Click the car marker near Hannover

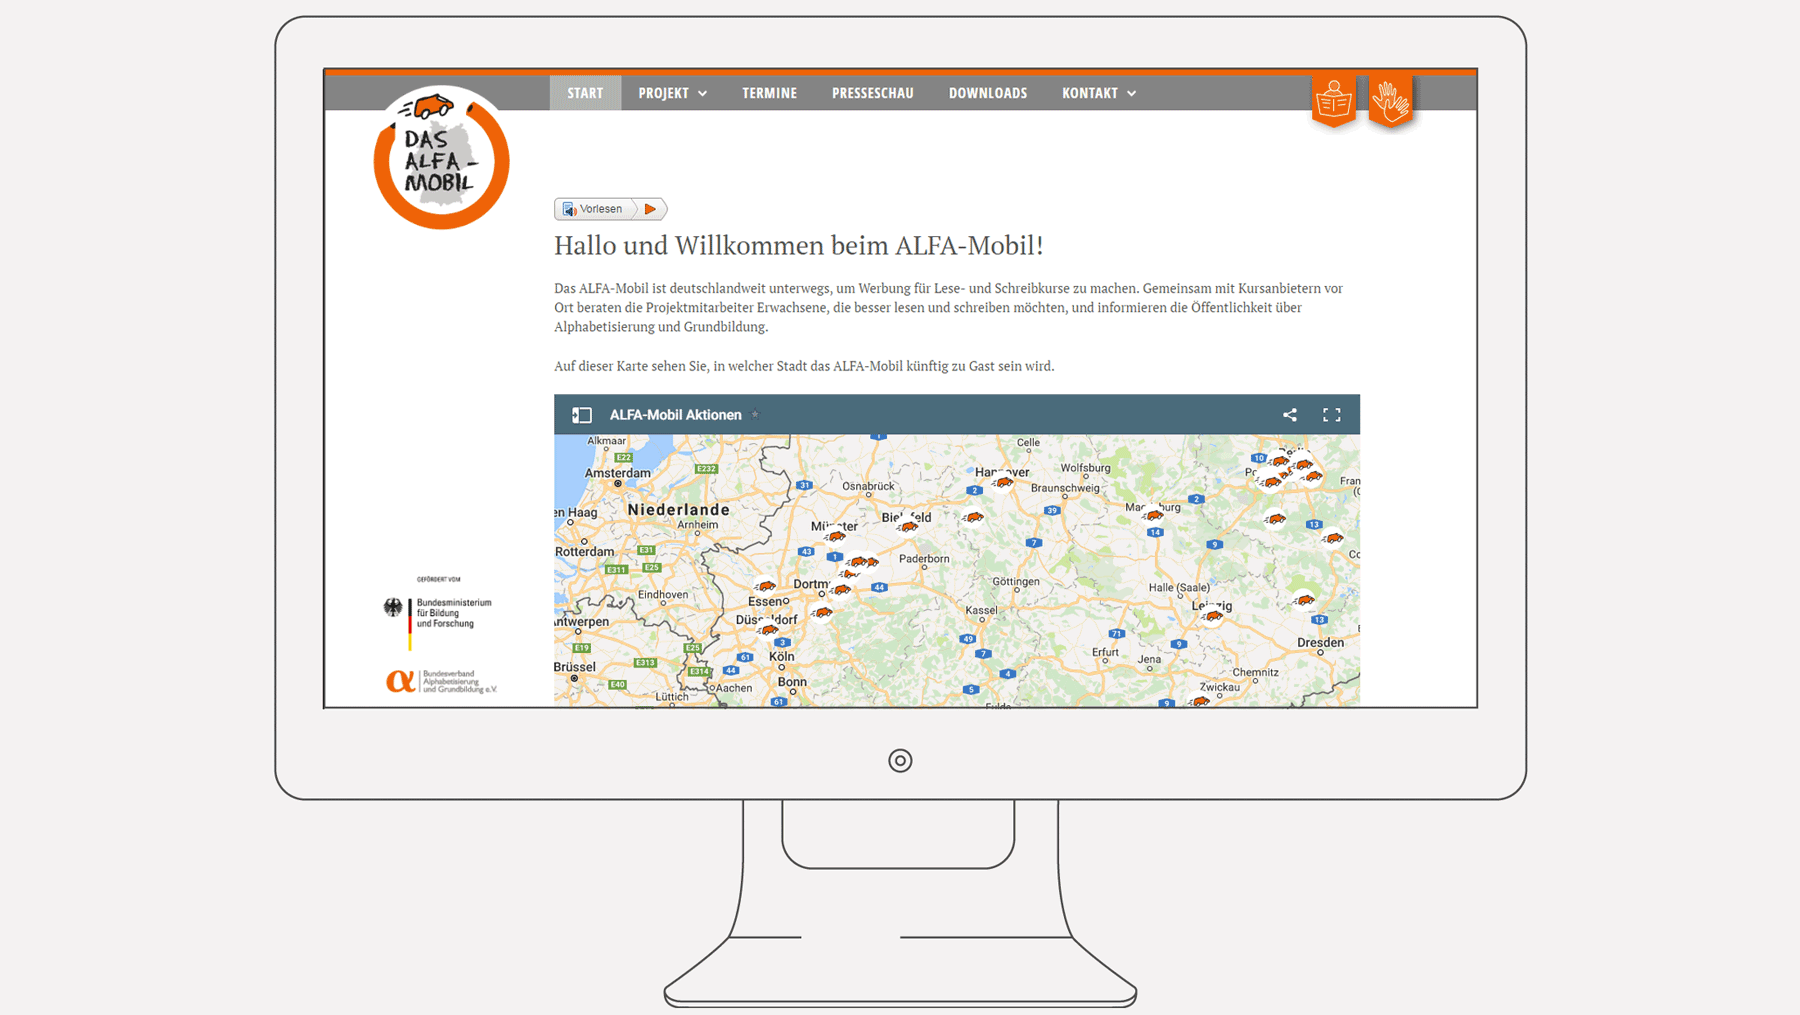(1003, 483)
